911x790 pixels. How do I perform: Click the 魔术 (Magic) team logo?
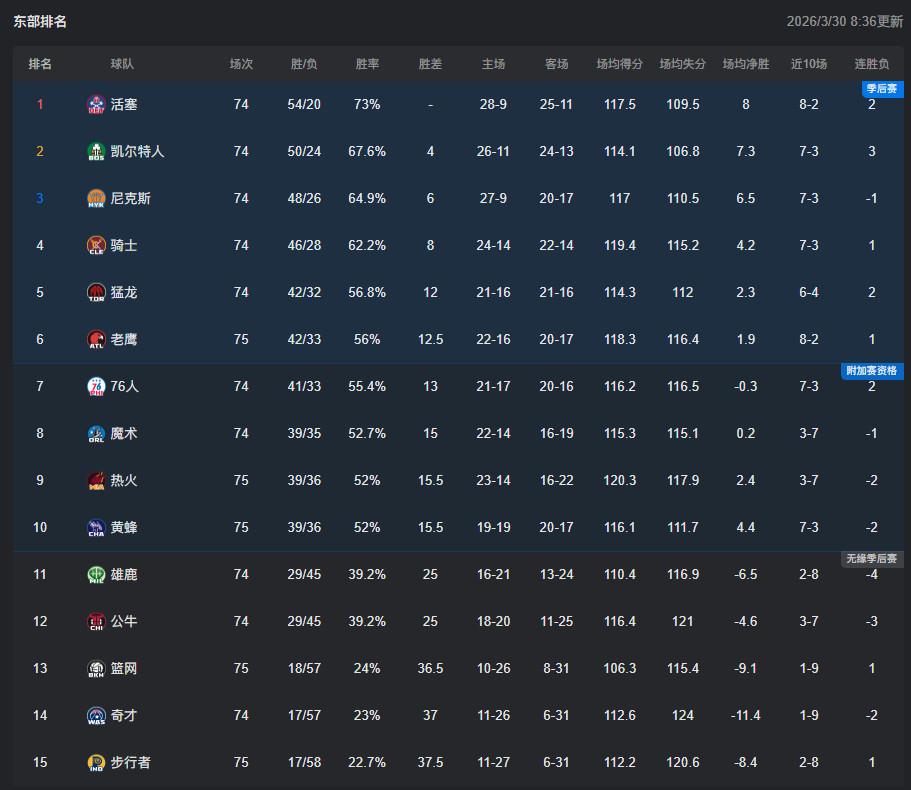[96, 433]
